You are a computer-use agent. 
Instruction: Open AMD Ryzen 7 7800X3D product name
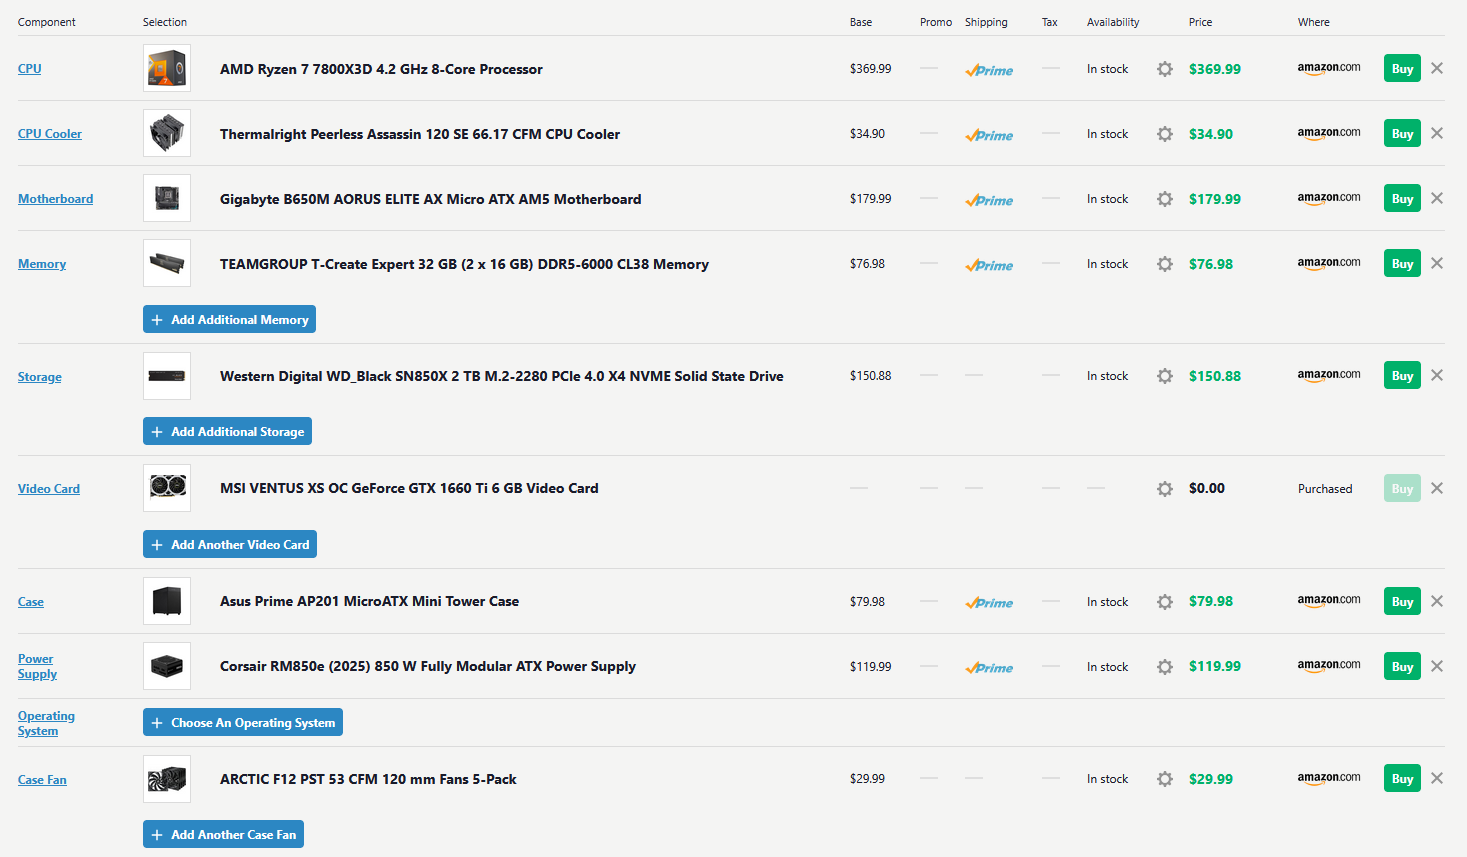click(381, 69)
